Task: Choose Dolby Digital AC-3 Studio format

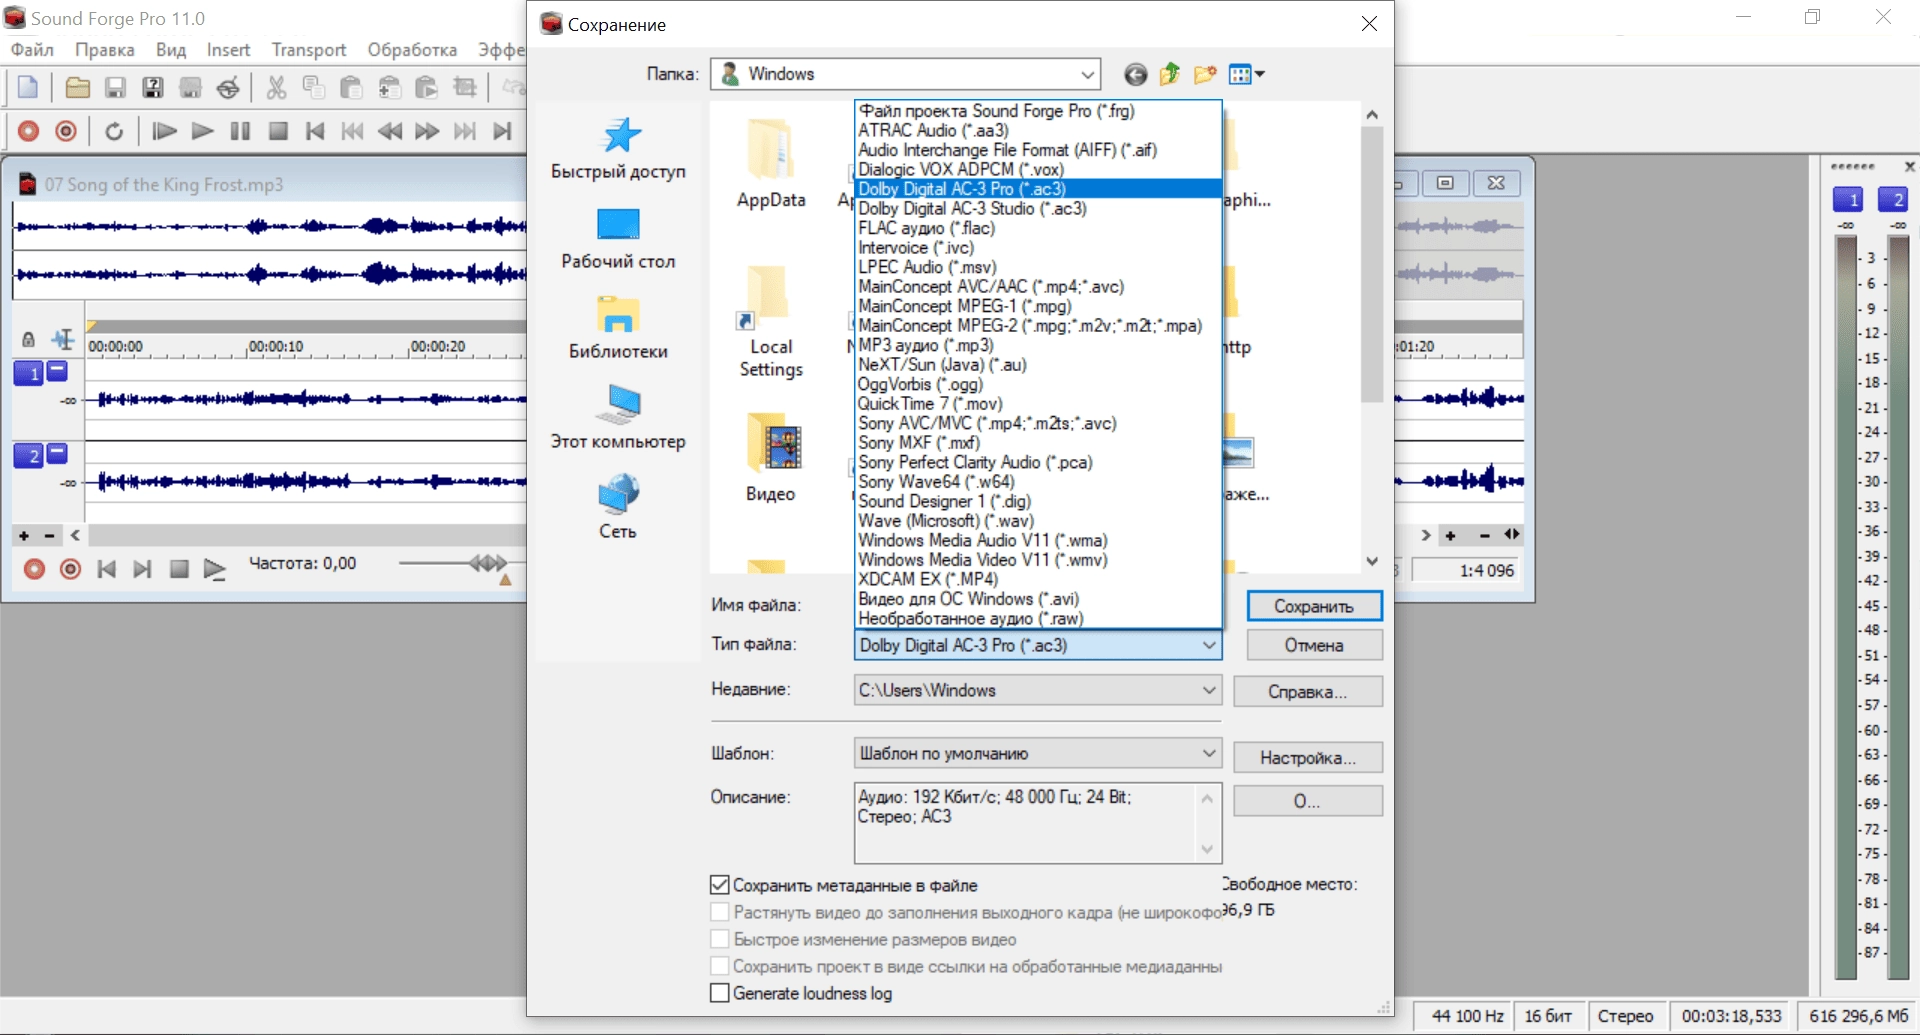Action: [1039, 208]
